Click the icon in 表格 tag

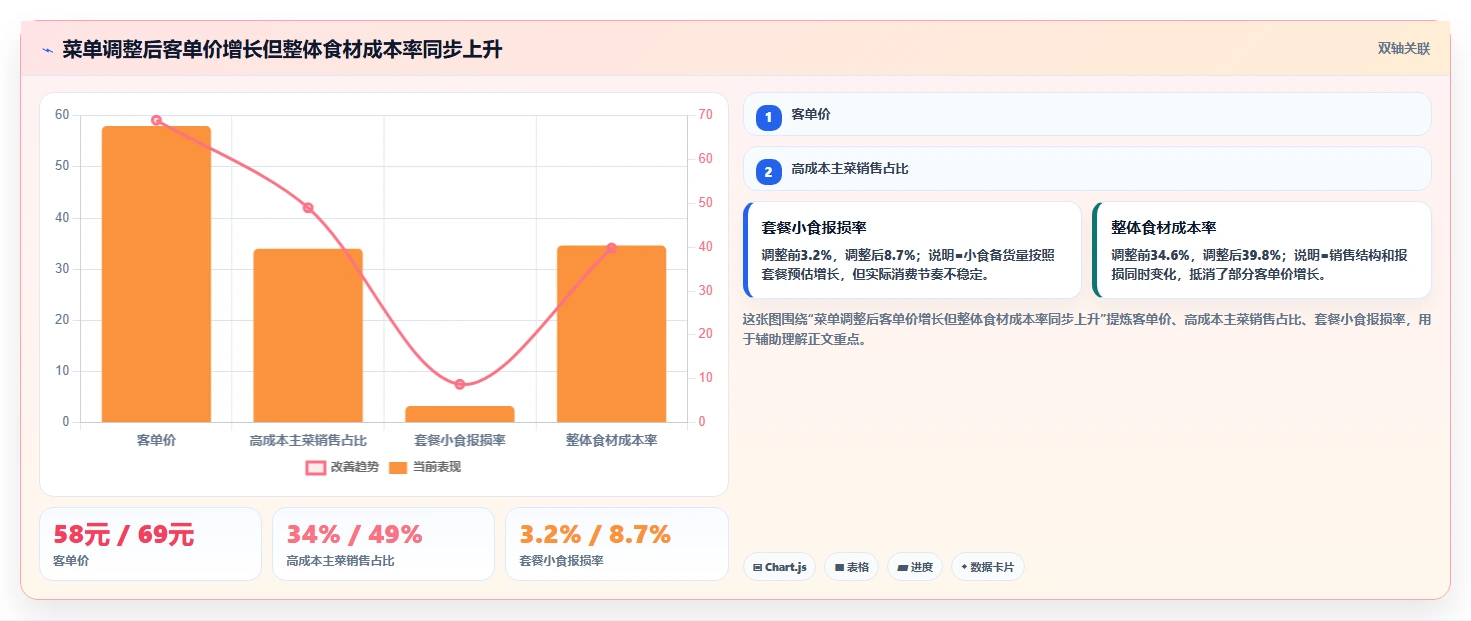(x=839, y=568)
